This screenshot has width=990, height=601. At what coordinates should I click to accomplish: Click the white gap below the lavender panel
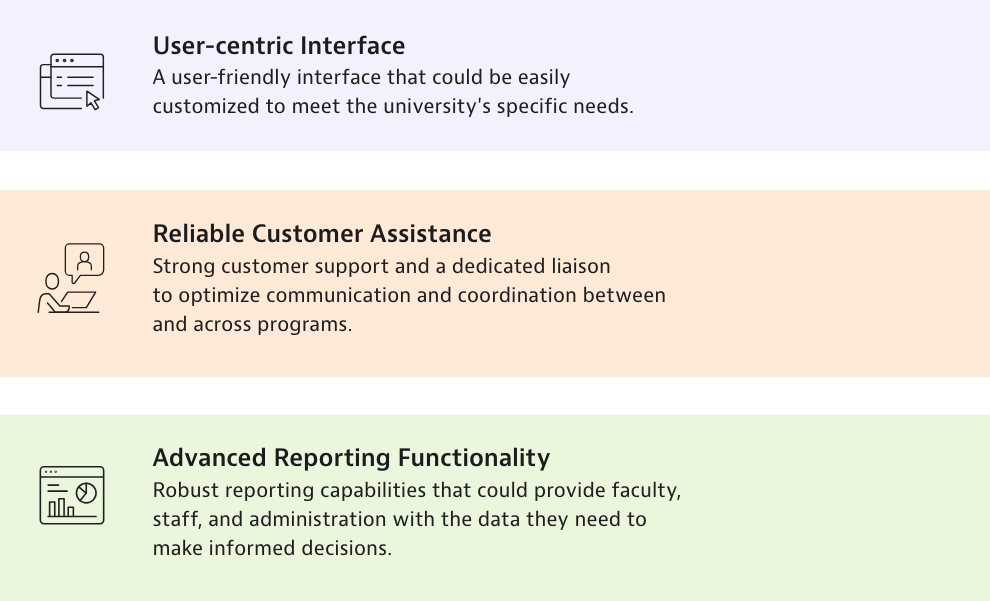495,170
